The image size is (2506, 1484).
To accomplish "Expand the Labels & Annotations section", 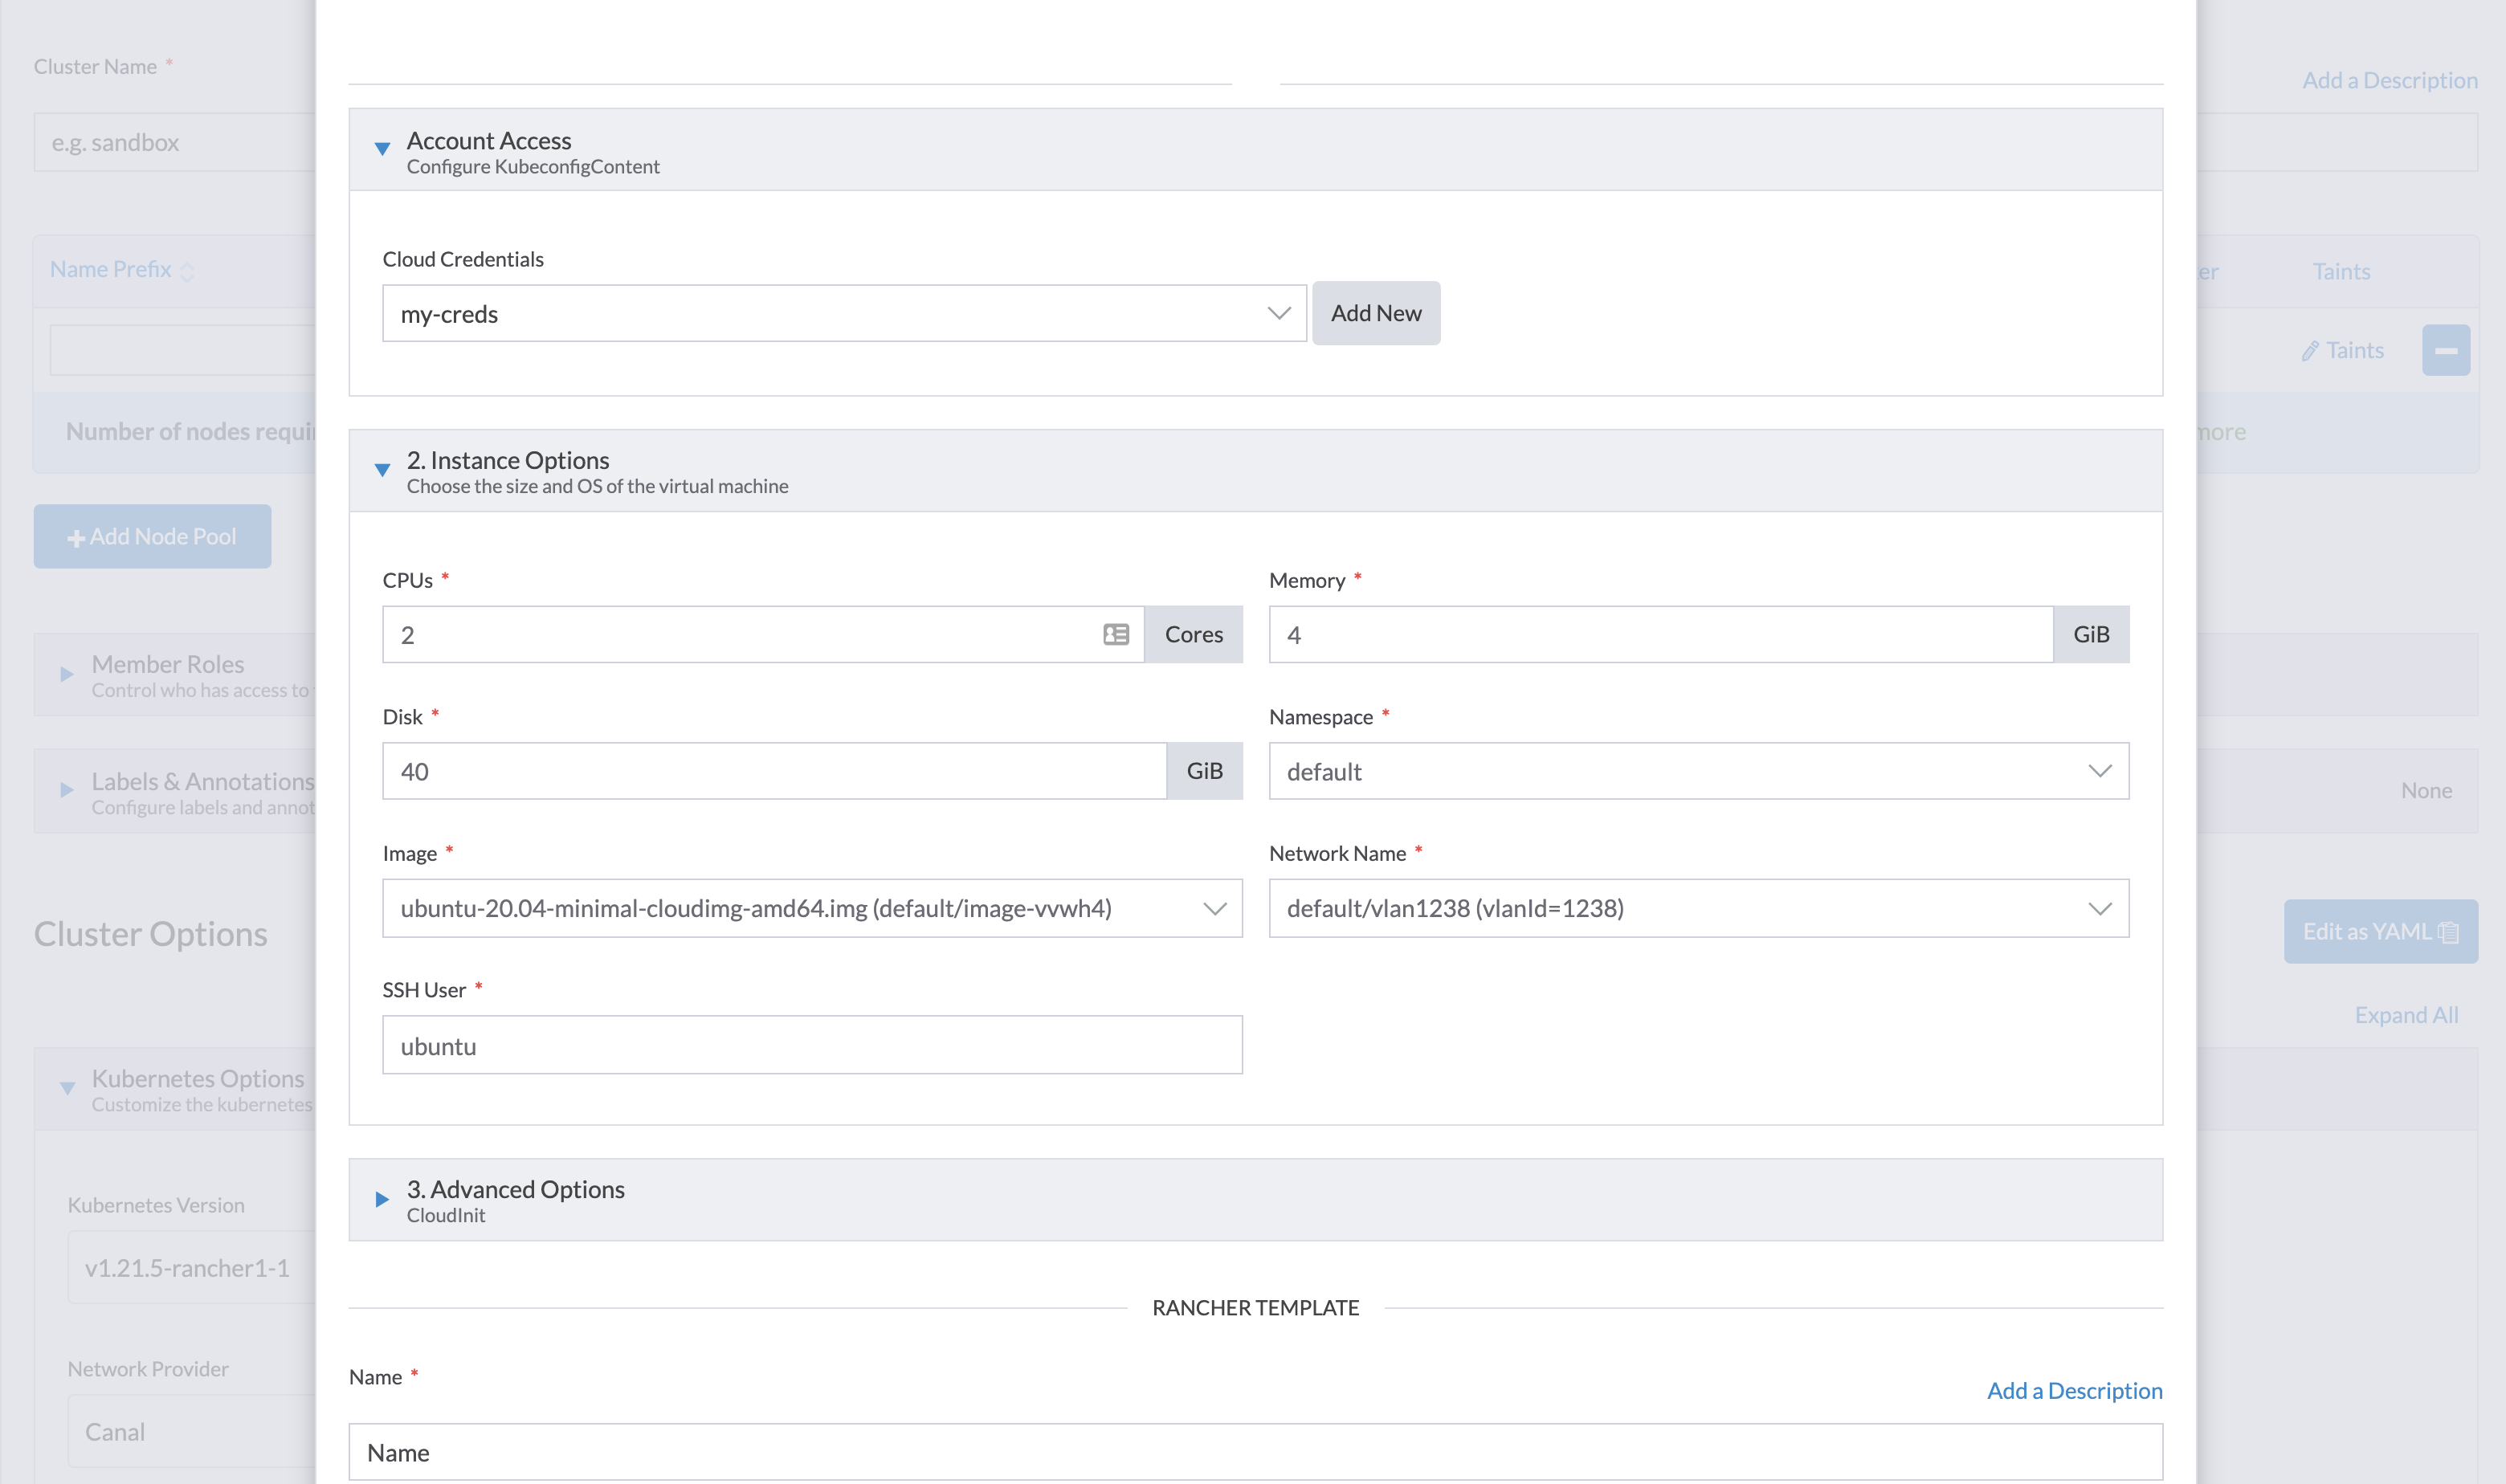I will point(67,790).
